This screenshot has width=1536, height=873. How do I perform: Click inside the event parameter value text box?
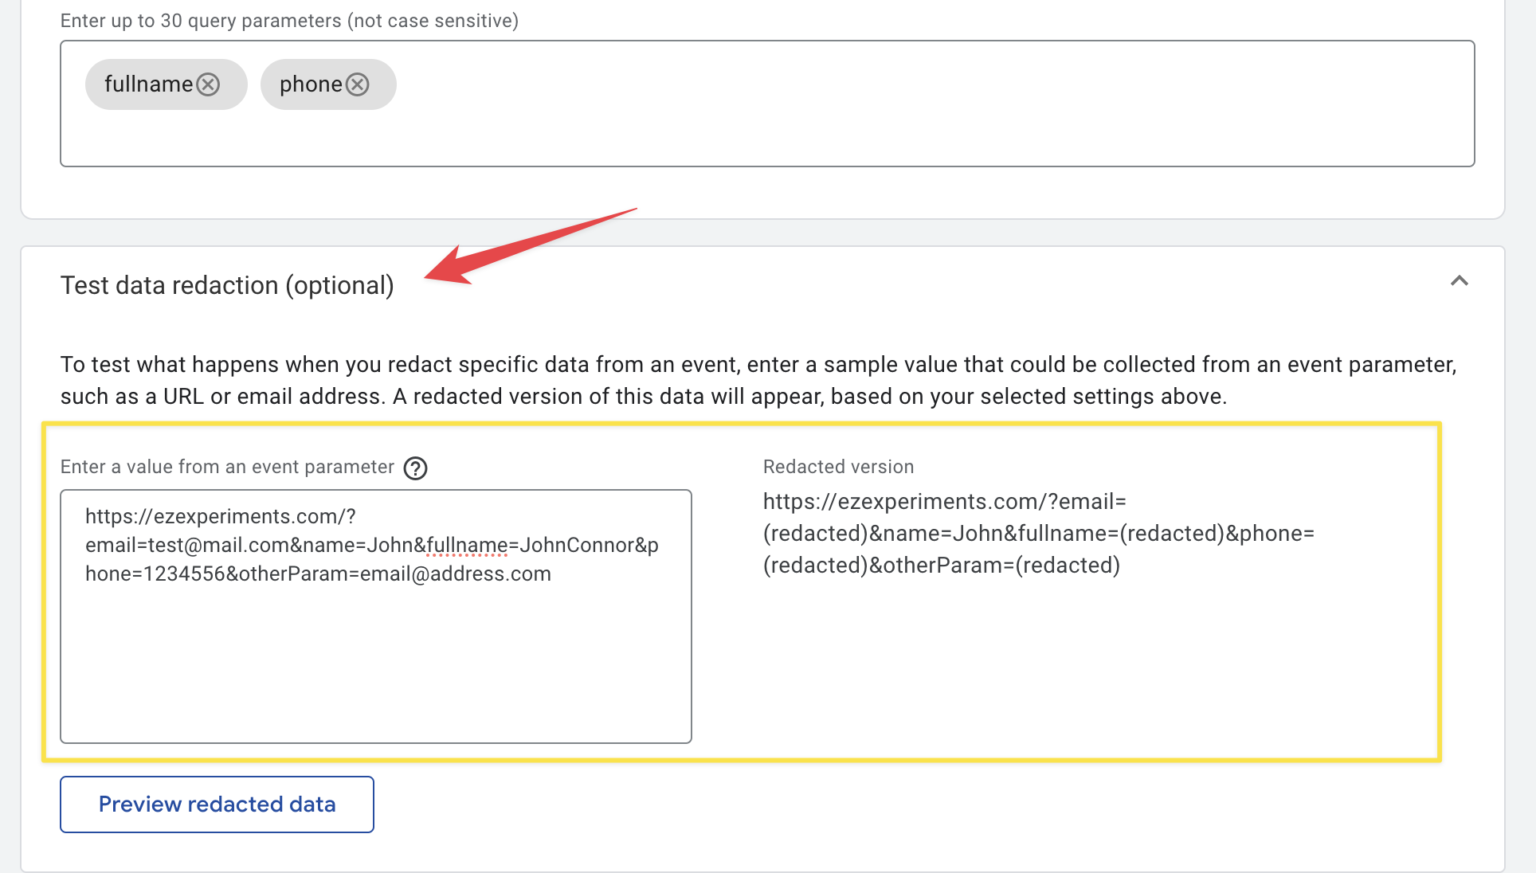[x=375, y=616]
